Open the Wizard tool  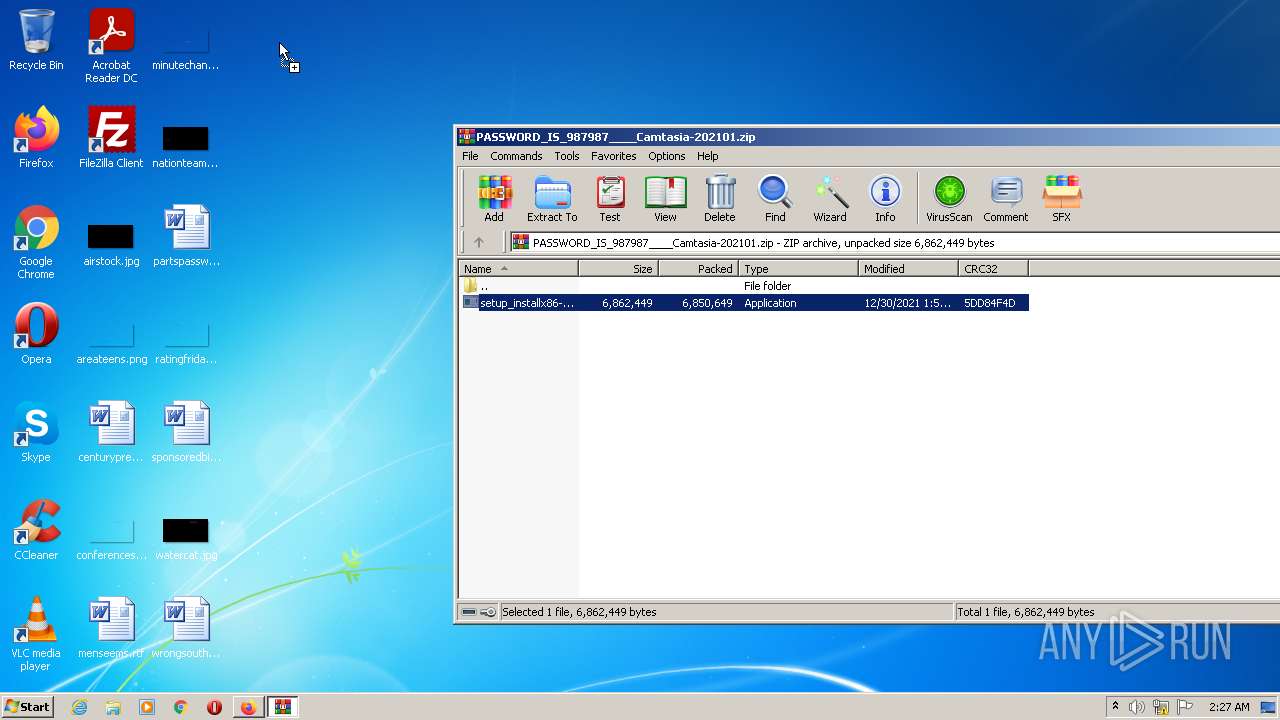830,199
